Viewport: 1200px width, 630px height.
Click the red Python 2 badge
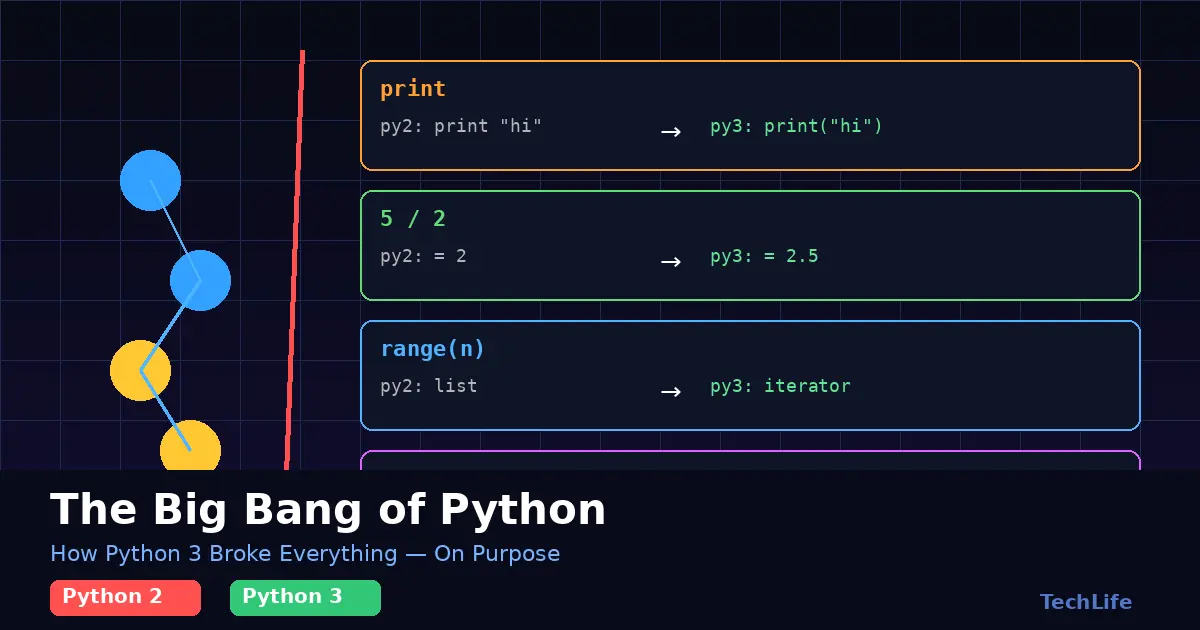[x=125, y=597]
